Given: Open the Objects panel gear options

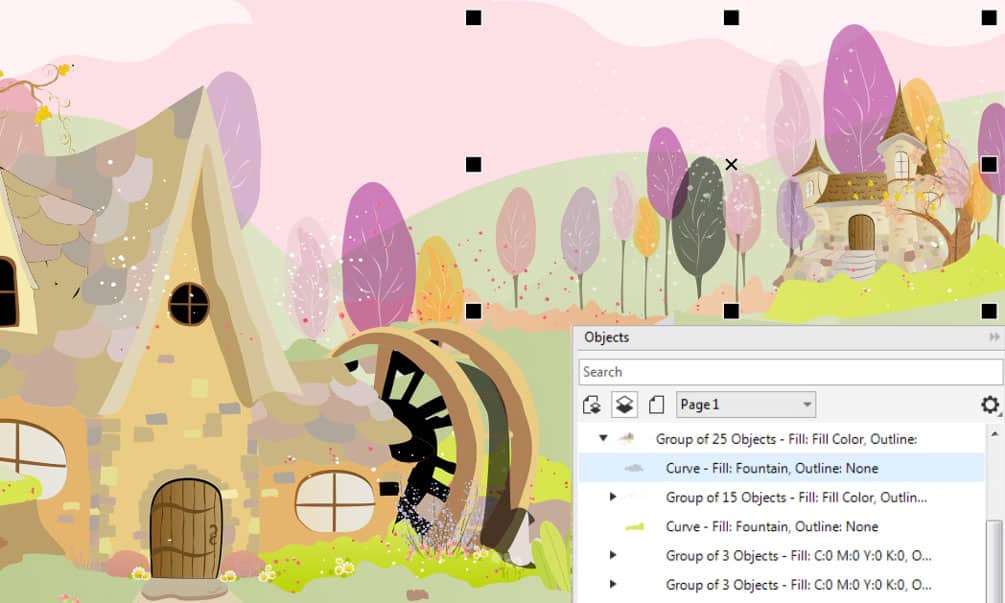Looking at the screenshot, I should (990, 404).
